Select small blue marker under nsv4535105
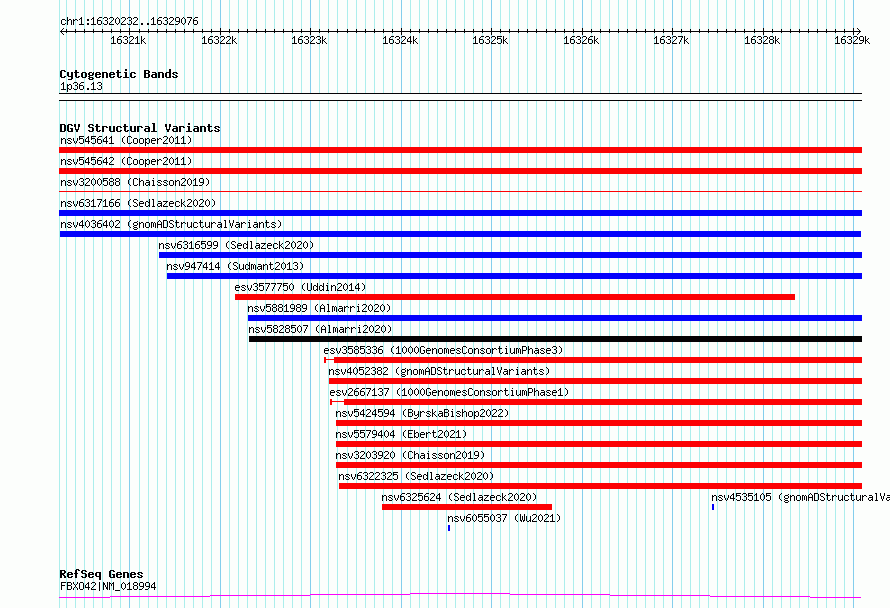Image resolution: width=890 pixels, height=608 pixels. 713,507
